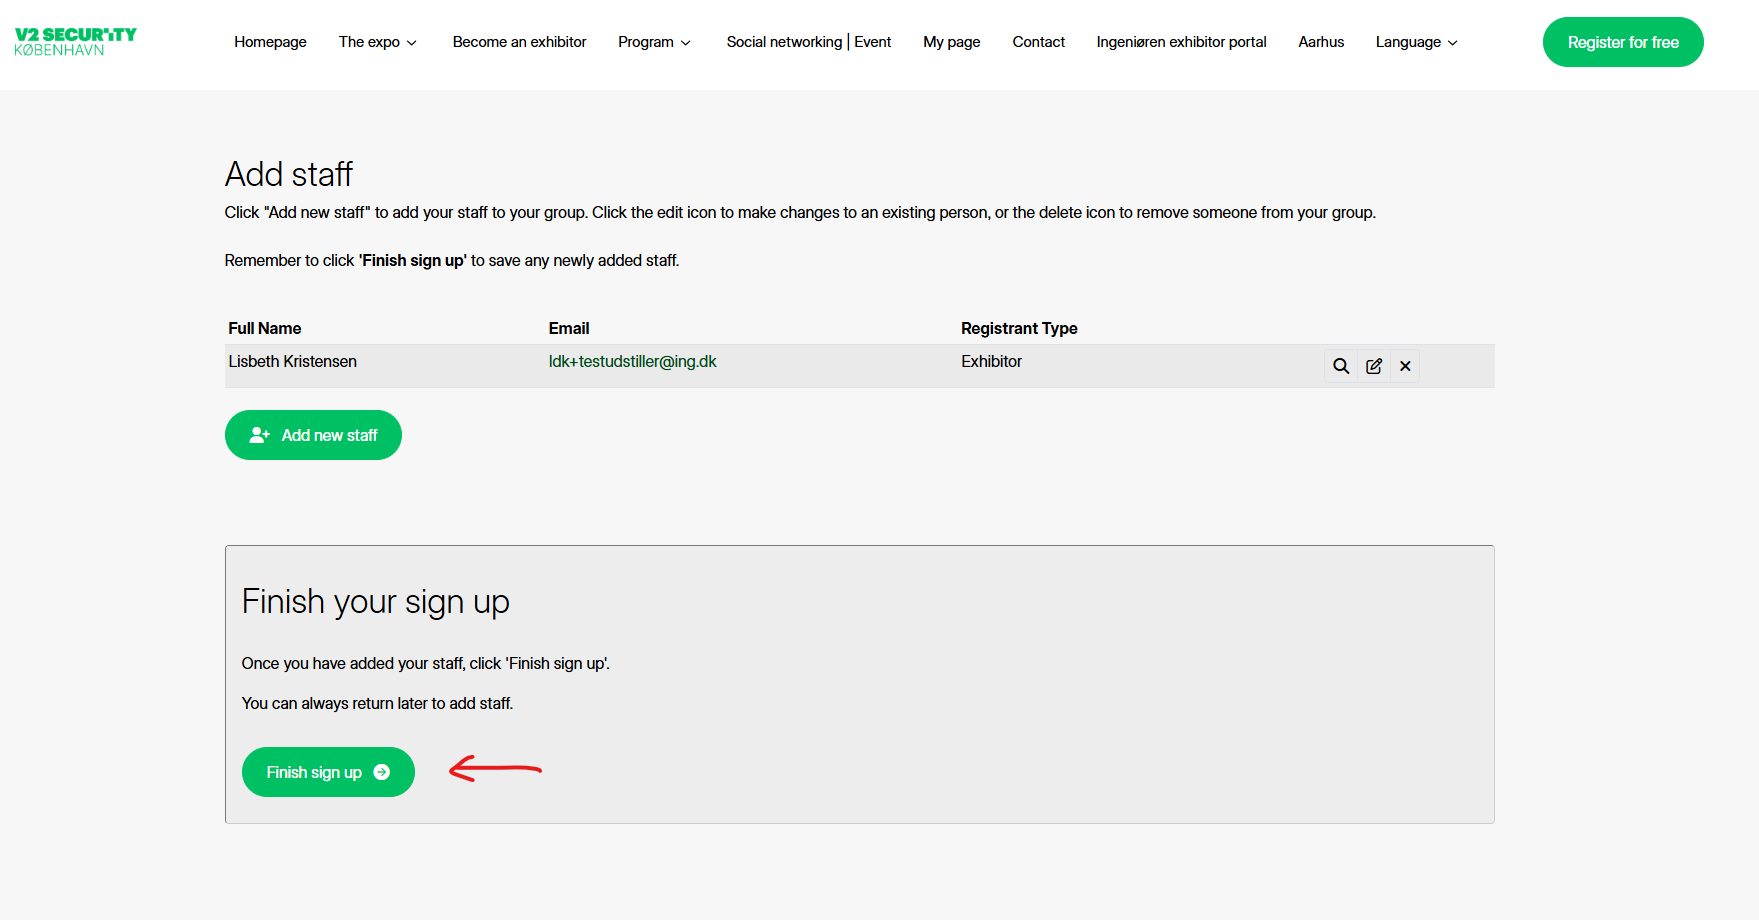Click the delete X icon in staff row

tap(1405, 366)
